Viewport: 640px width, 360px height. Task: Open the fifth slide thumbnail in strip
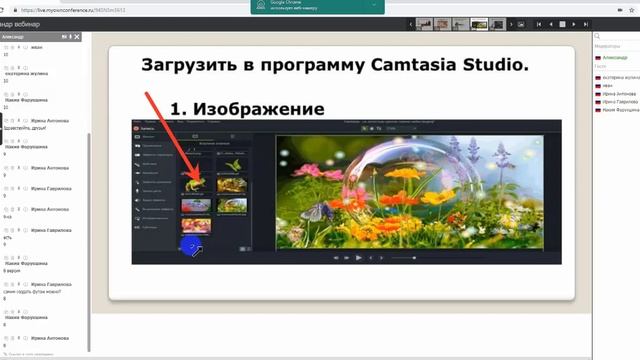498,24
